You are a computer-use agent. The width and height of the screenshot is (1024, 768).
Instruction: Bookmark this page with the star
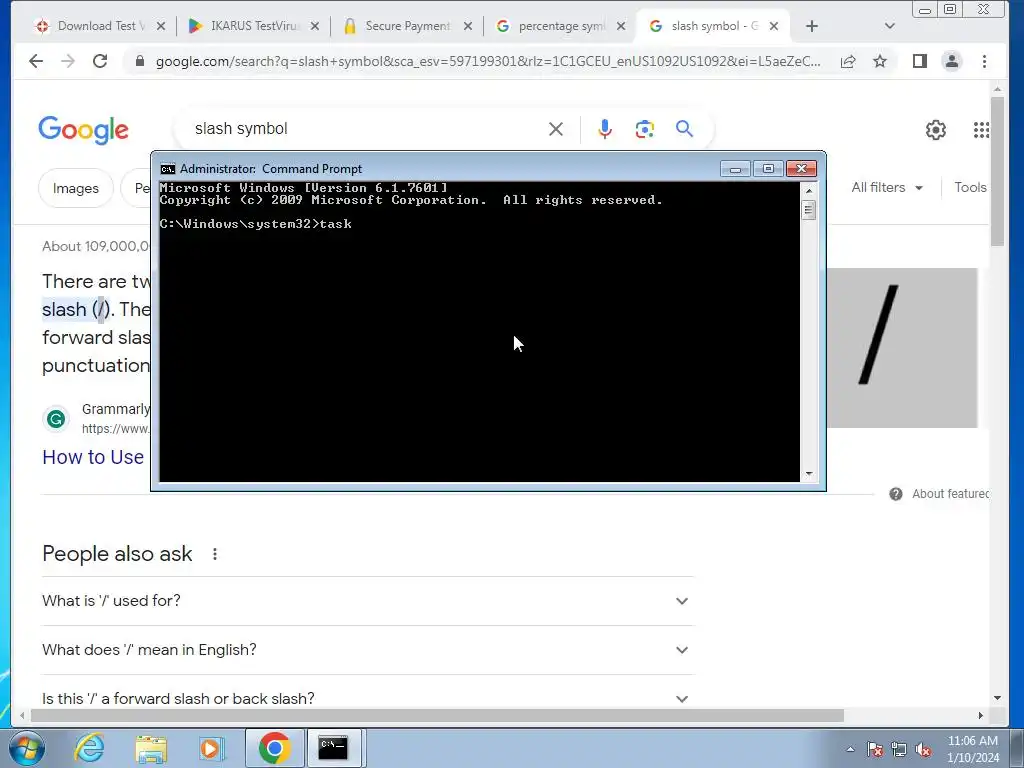click(x=880, y=61)
